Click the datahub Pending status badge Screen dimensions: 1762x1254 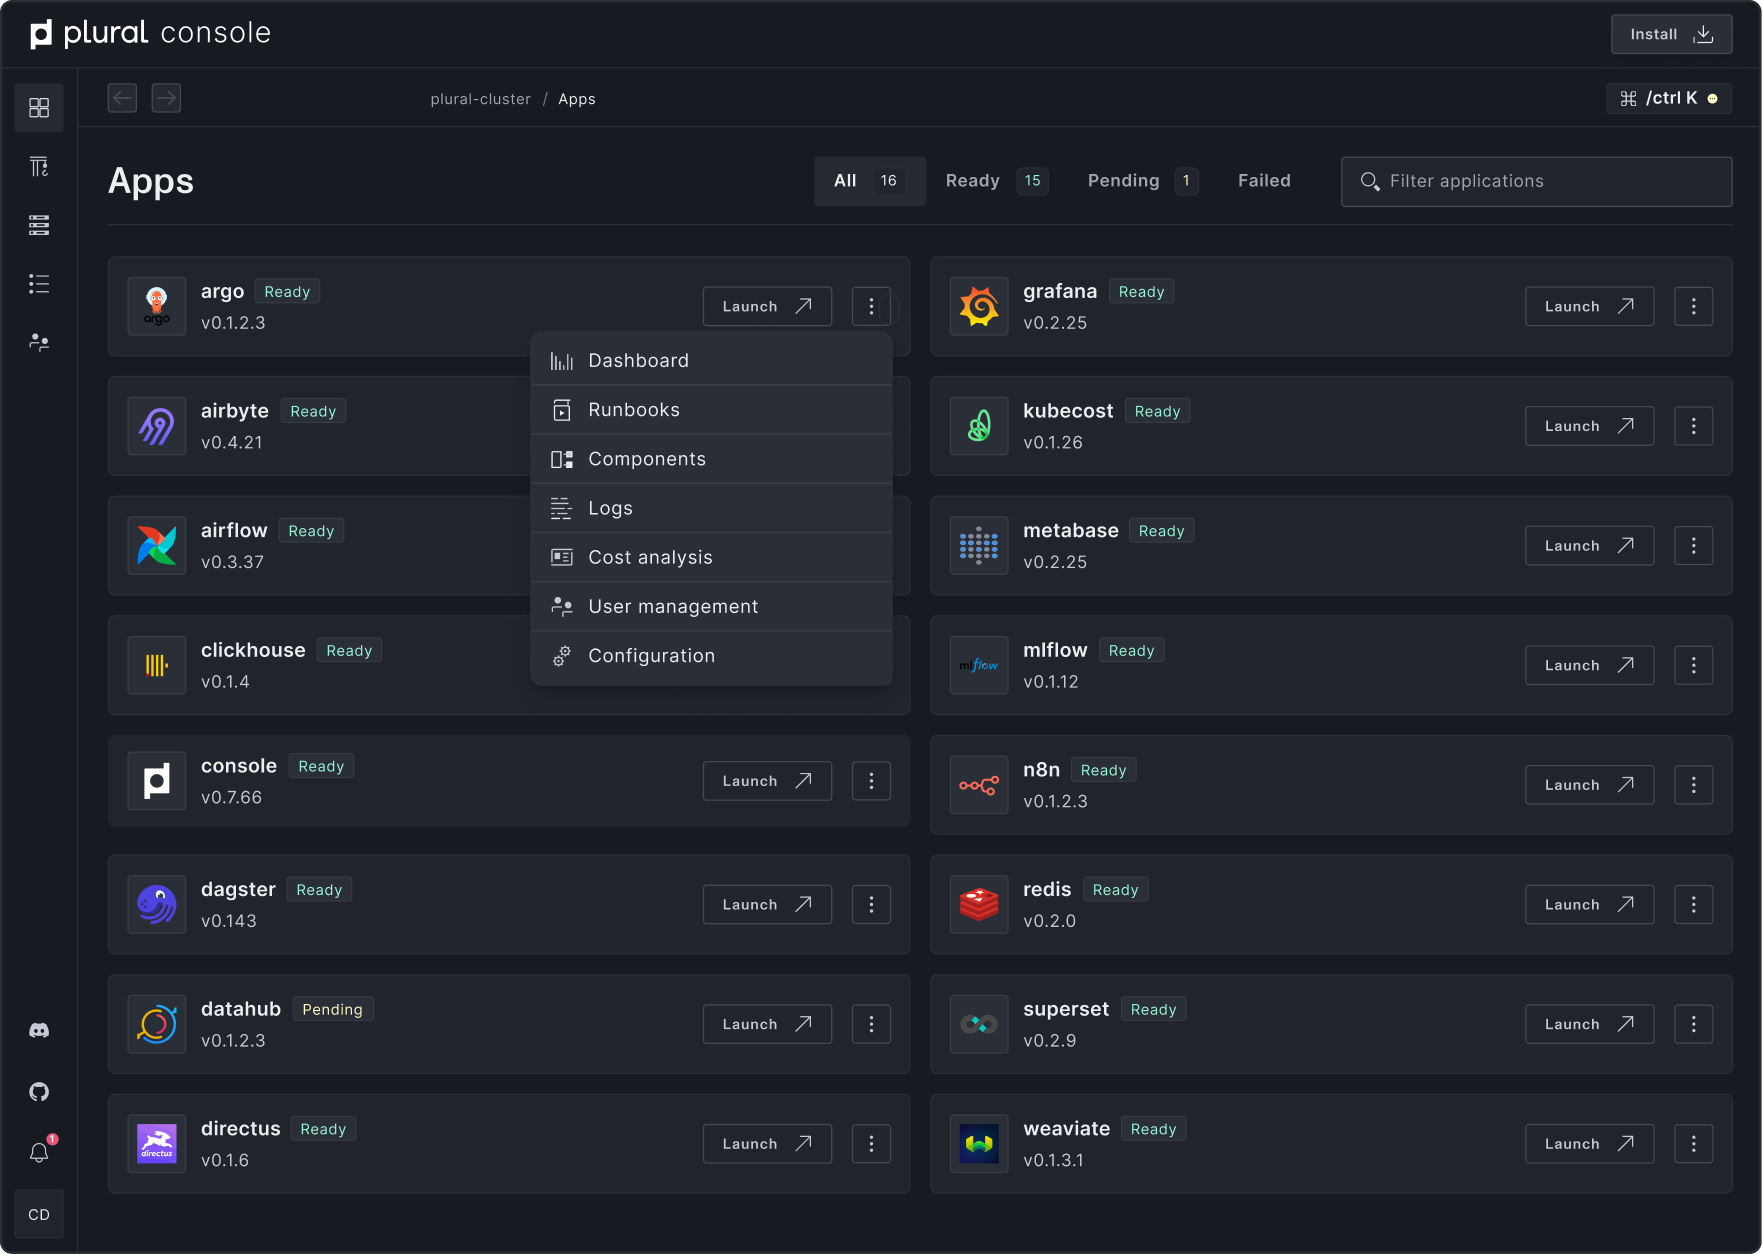coord(333,1009)
